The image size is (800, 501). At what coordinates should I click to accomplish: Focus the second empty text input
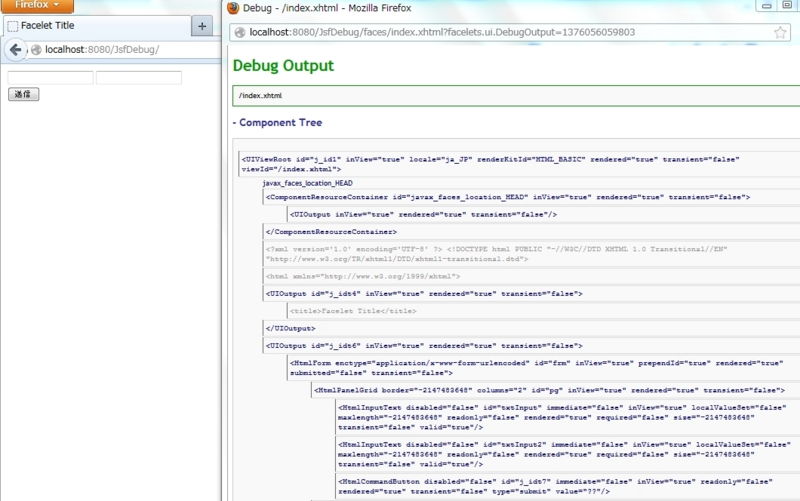(139, 78)
